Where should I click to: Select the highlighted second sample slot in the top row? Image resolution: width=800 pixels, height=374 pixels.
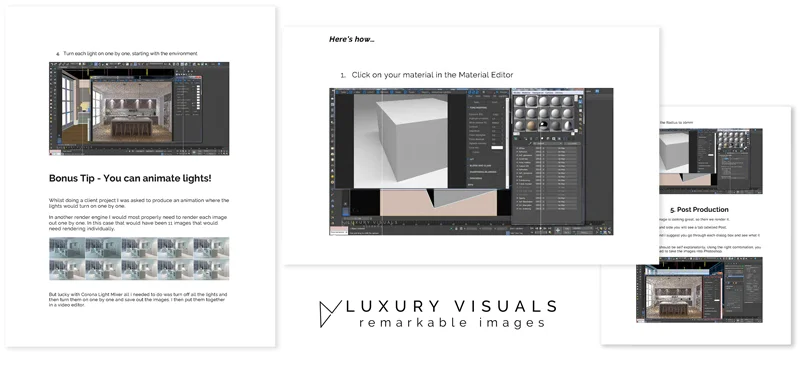coord(531,101)
